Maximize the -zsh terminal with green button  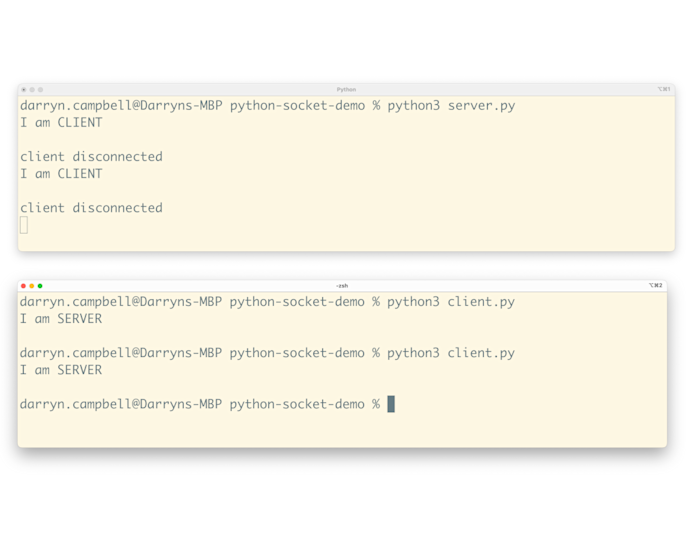coord(40,286)
